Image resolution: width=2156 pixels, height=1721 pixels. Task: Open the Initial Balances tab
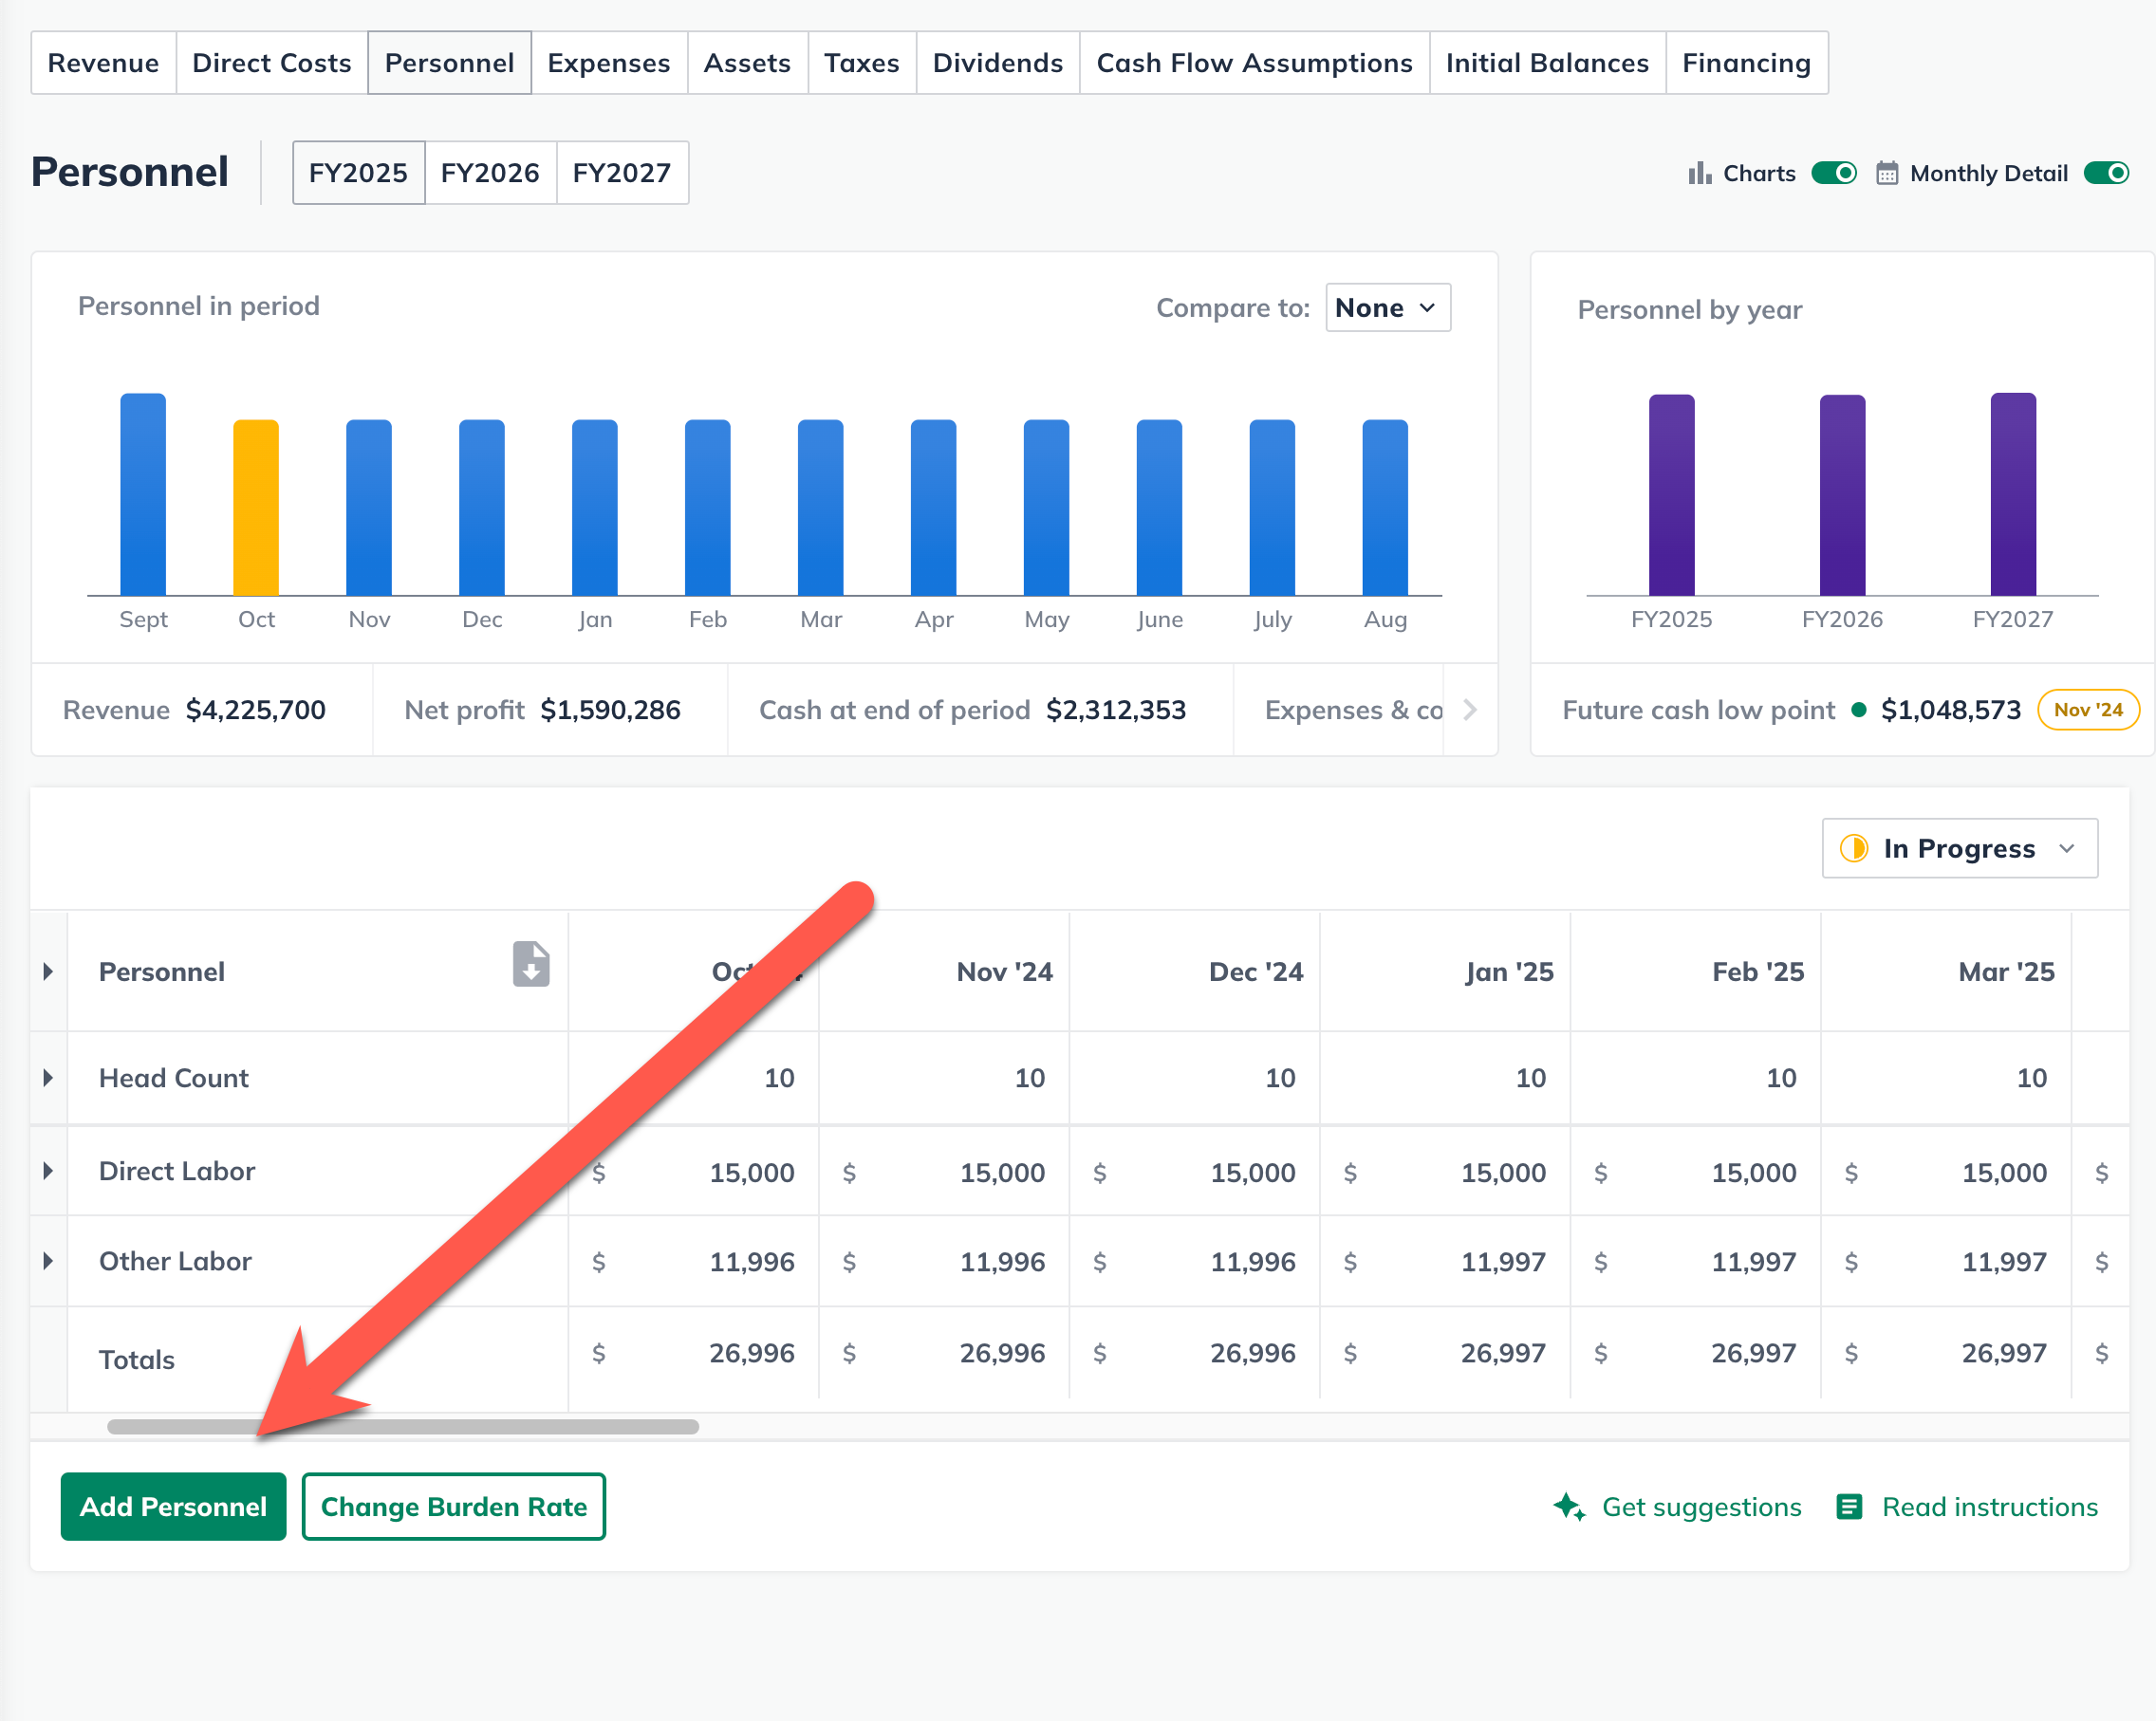pyautogui.click(x=1547, y=63)
